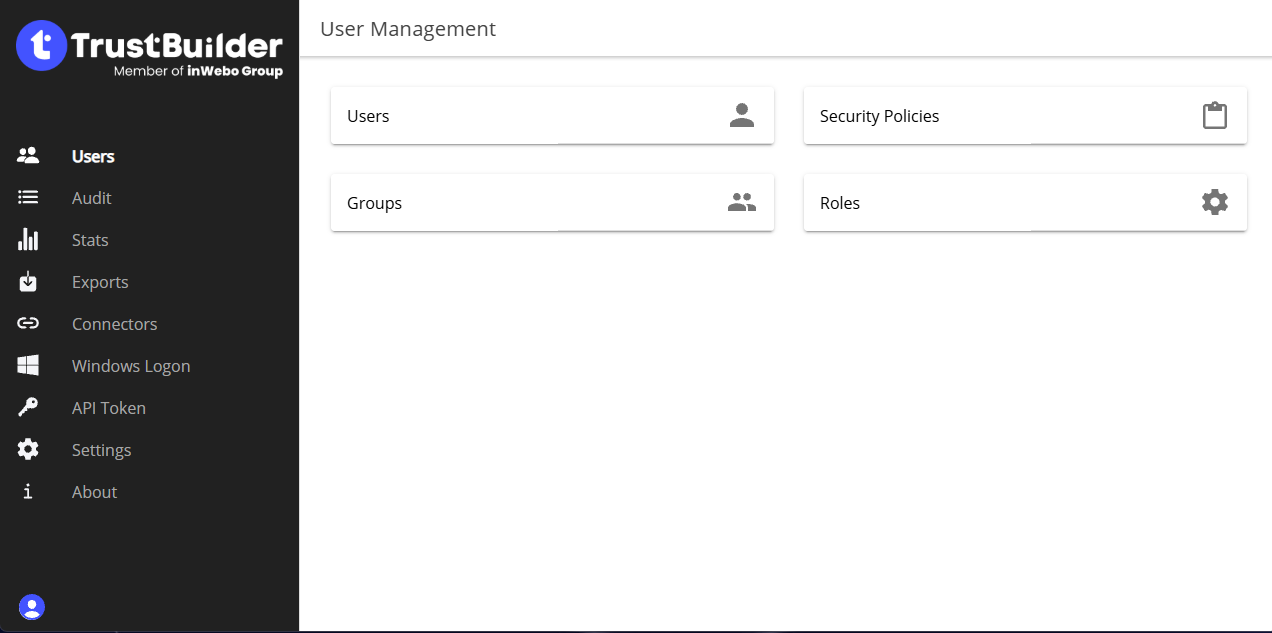
Task: Click the Users people icon in sidebar
Action: [28, 156]
